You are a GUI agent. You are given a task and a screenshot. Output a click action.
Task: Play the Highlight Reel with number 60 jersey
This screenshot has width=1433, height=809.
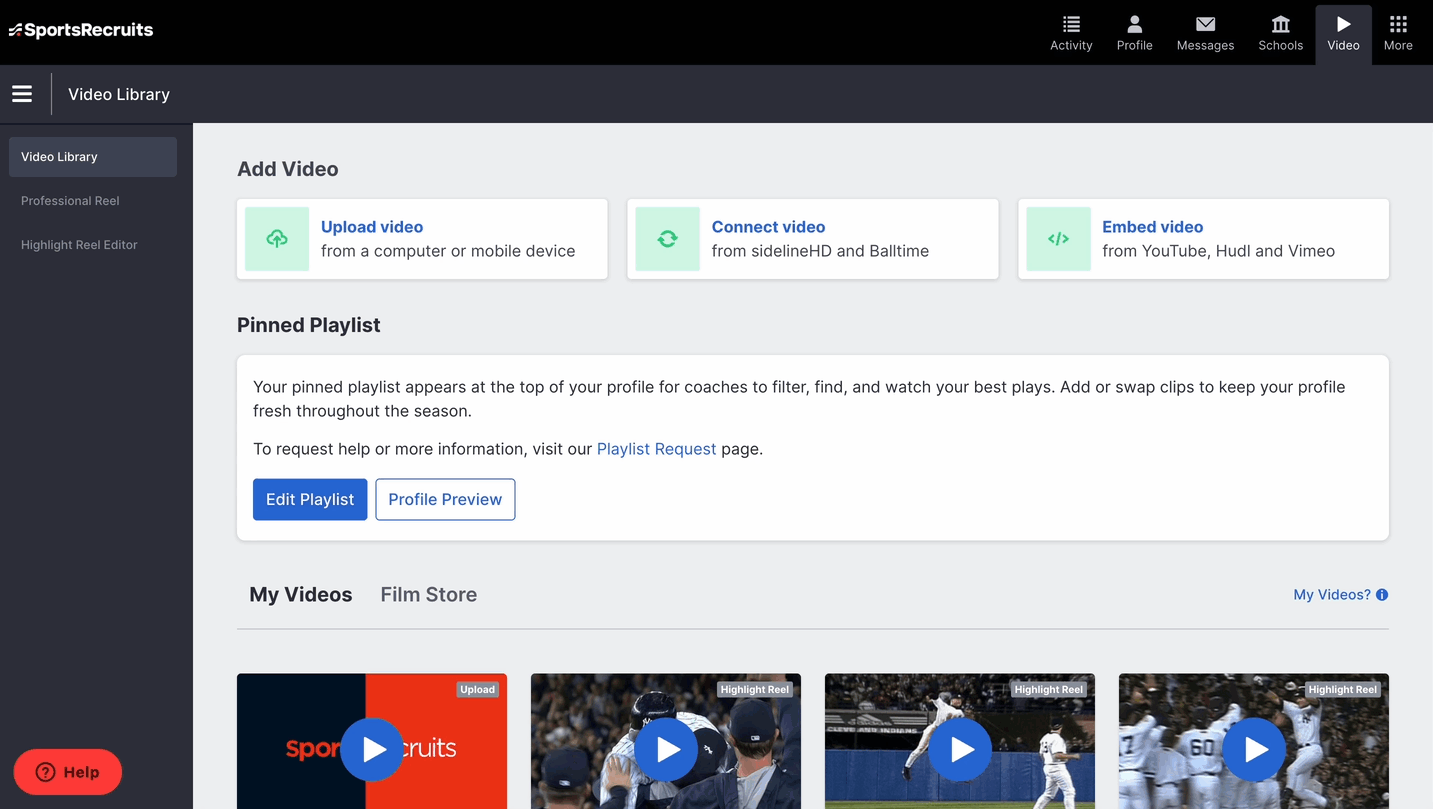[x=1253, y=749]
